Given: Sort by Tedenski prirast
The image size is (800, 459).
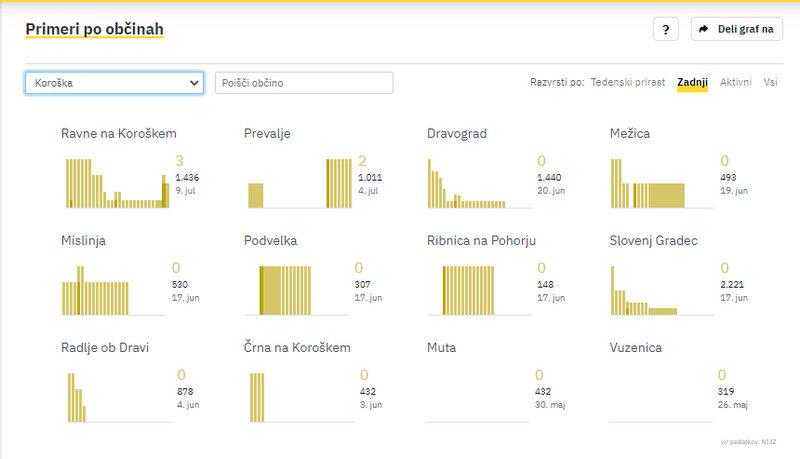Looking at the screenshot, I should coord(629,83).
